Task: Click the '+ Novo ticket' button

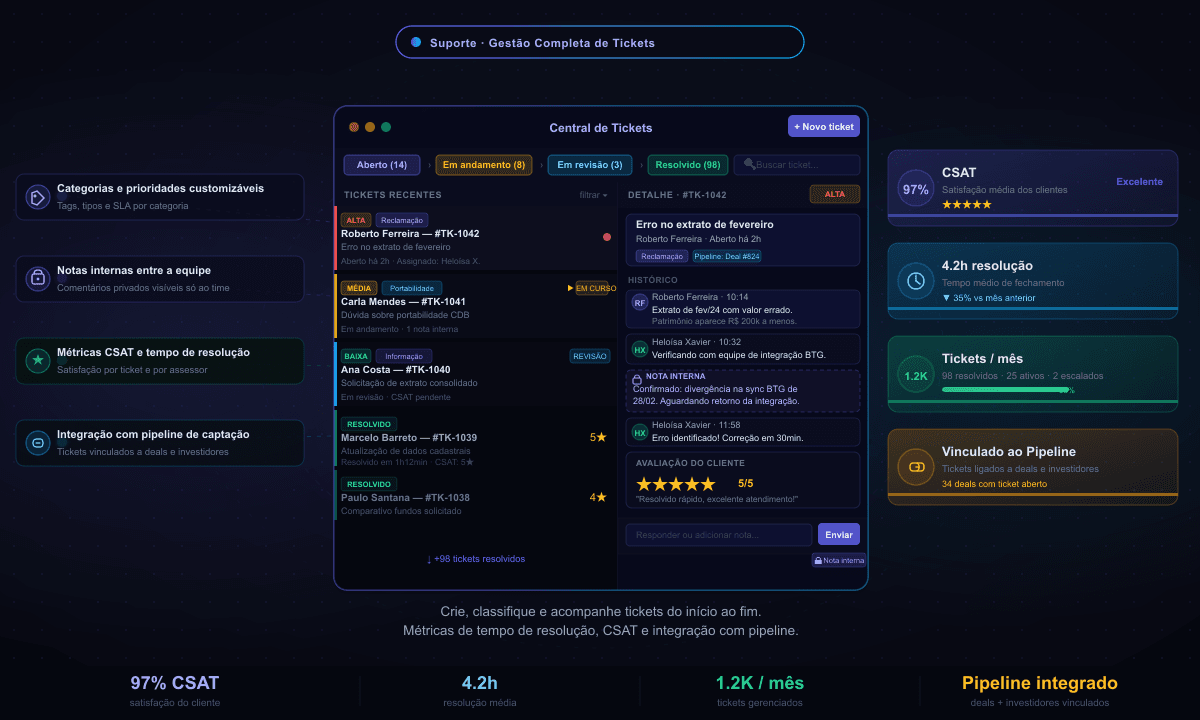Action: pos(823,126)
